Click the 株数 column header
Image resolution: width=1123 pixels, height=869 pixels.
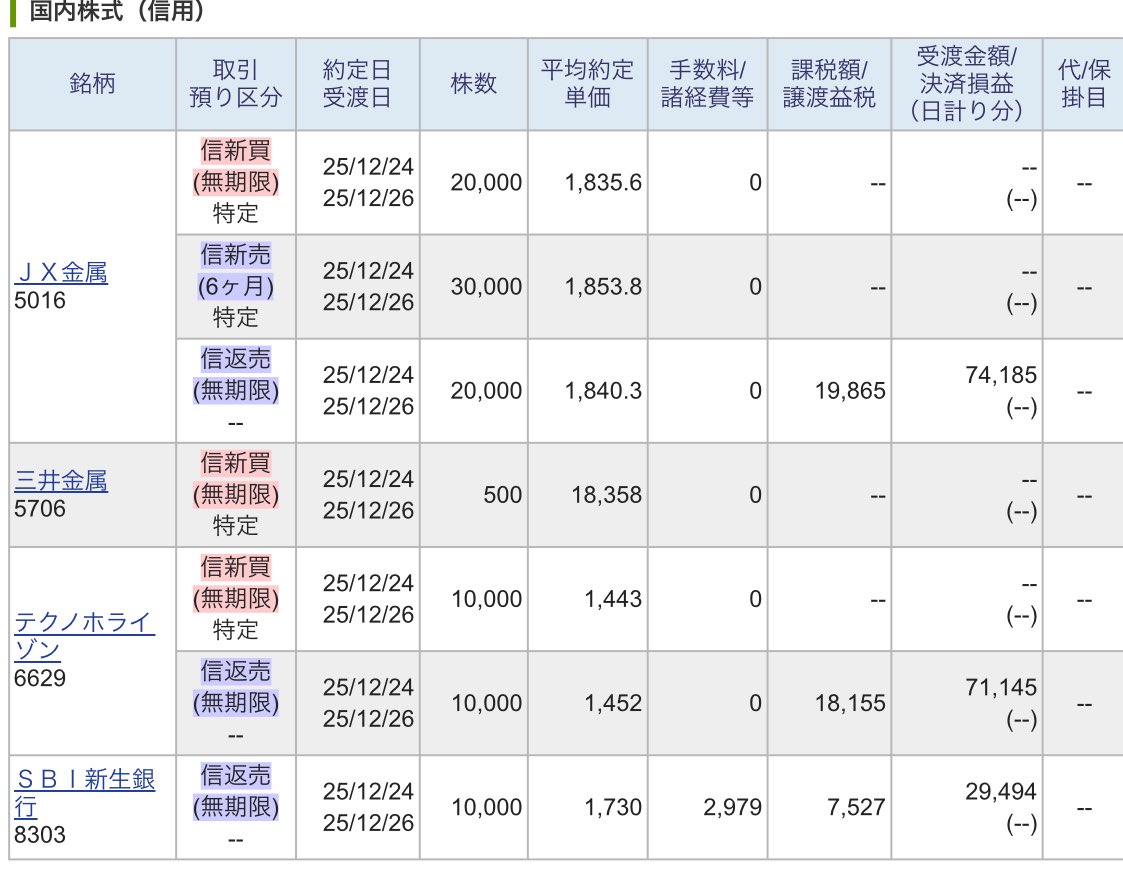[473, 84]
